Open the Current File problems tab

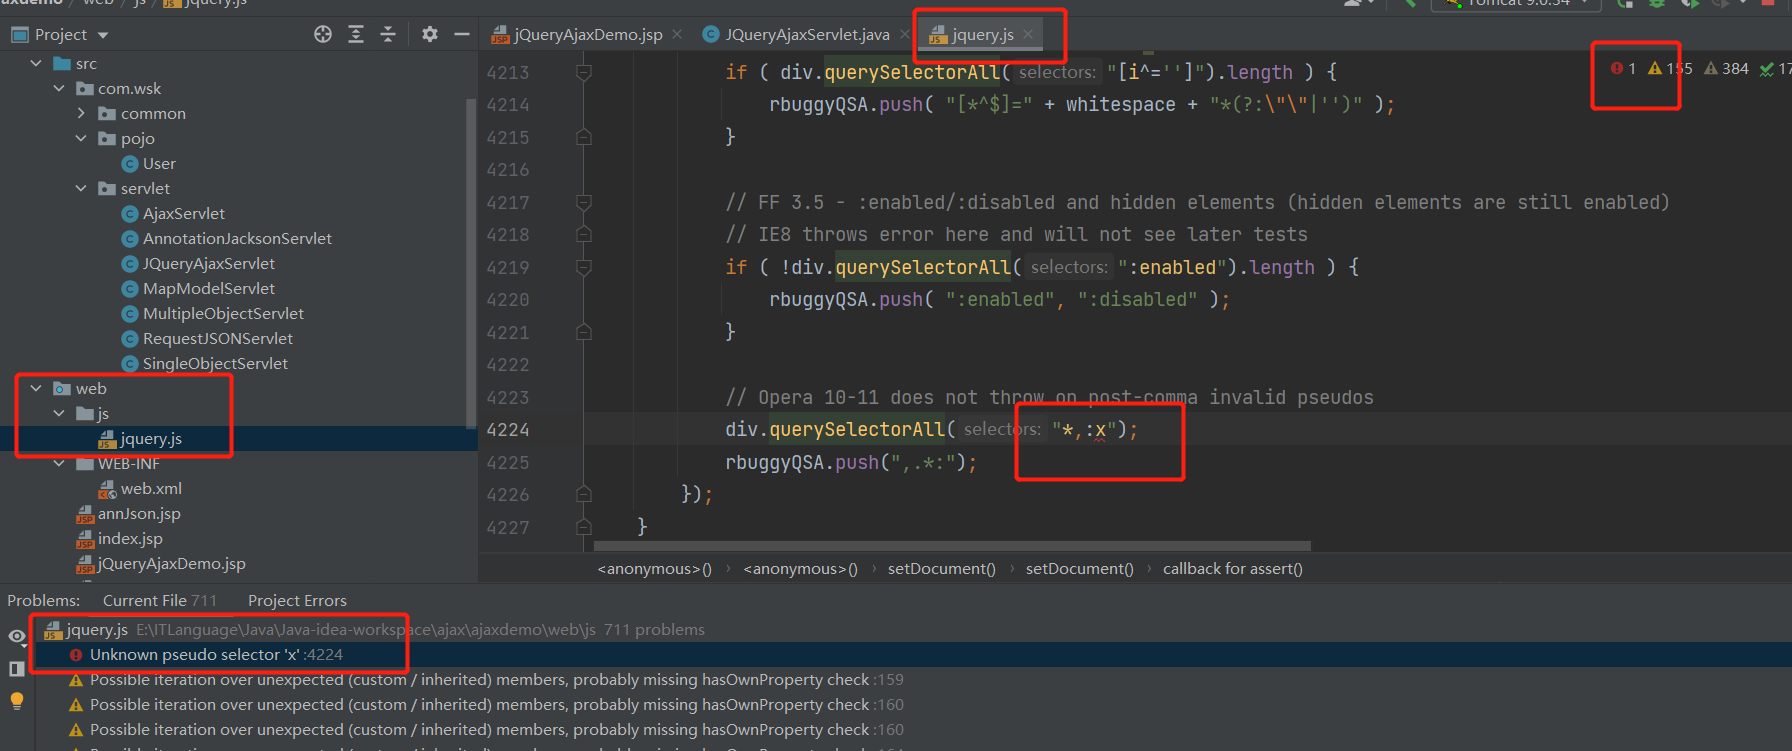pos(159,600)
